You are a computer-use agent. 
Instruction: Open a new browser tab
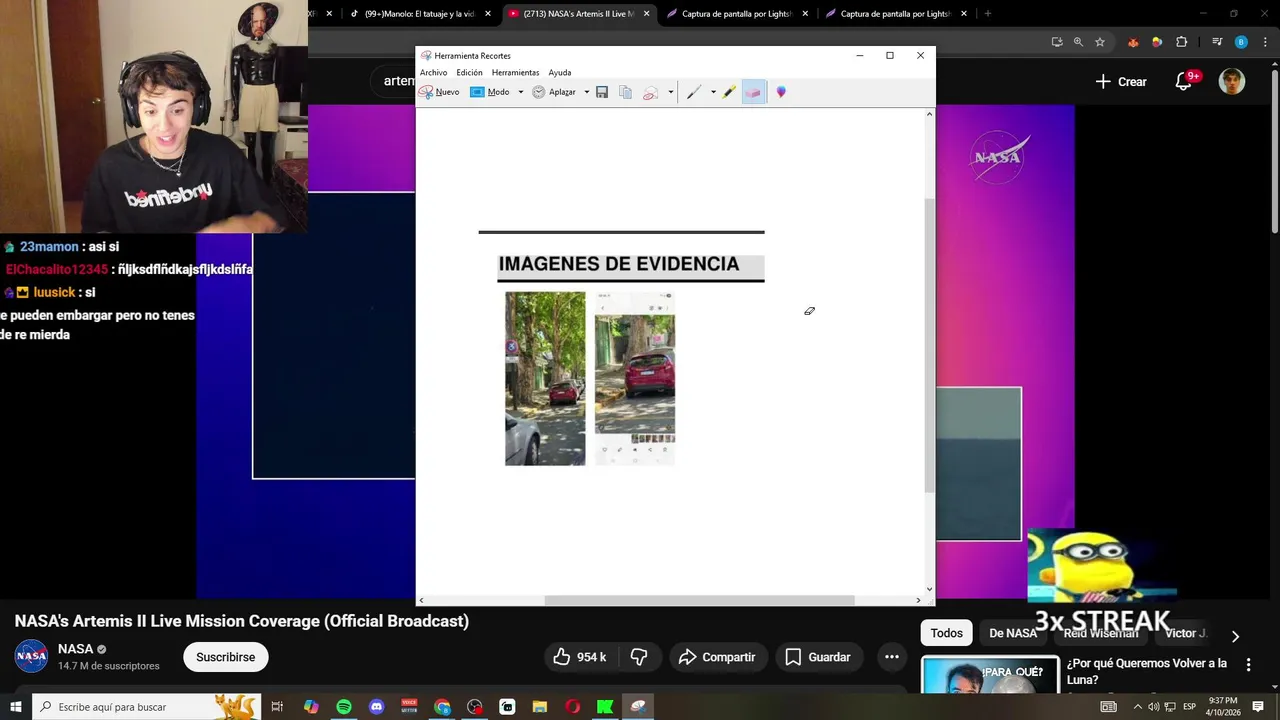(988, 14)
